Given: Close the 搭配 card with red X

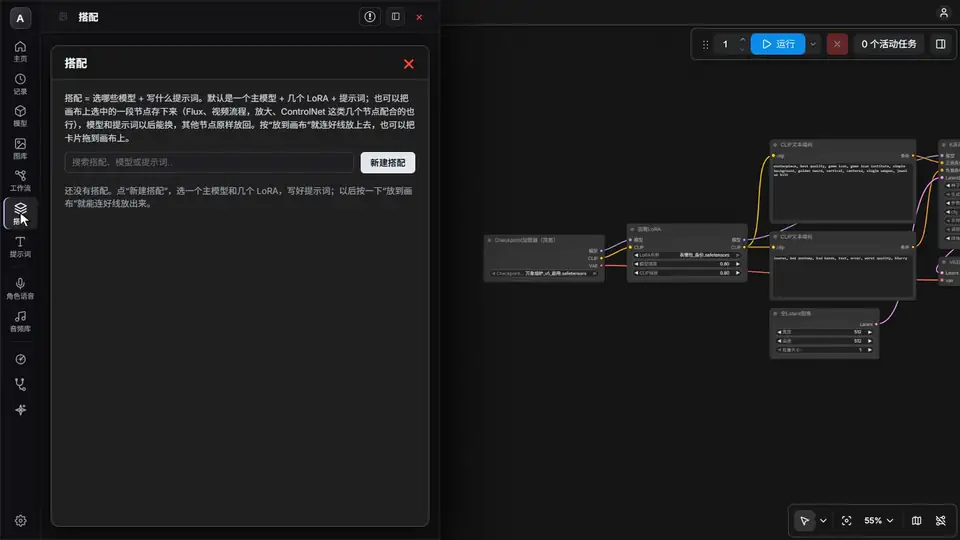Looking at the screenshot, I should [x=409, y=64].
